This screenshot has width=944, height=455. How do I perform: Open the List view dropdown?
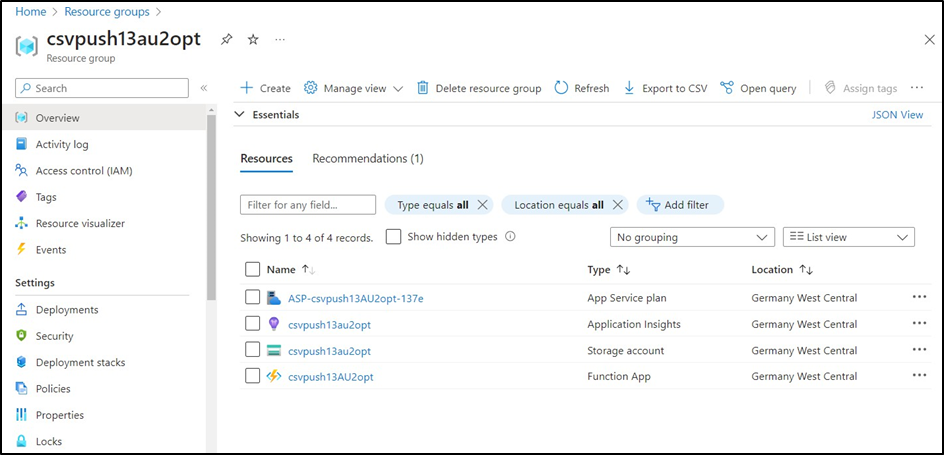pyautogui.click(x=848, y=237)
